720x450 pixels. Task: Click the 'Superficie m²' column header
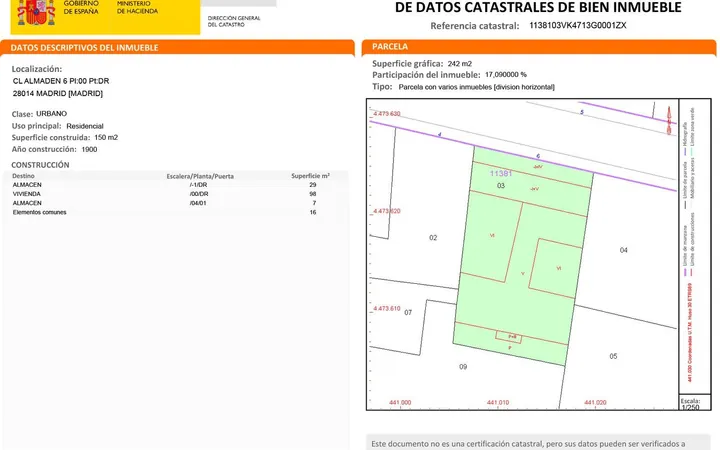coord(310,176)
